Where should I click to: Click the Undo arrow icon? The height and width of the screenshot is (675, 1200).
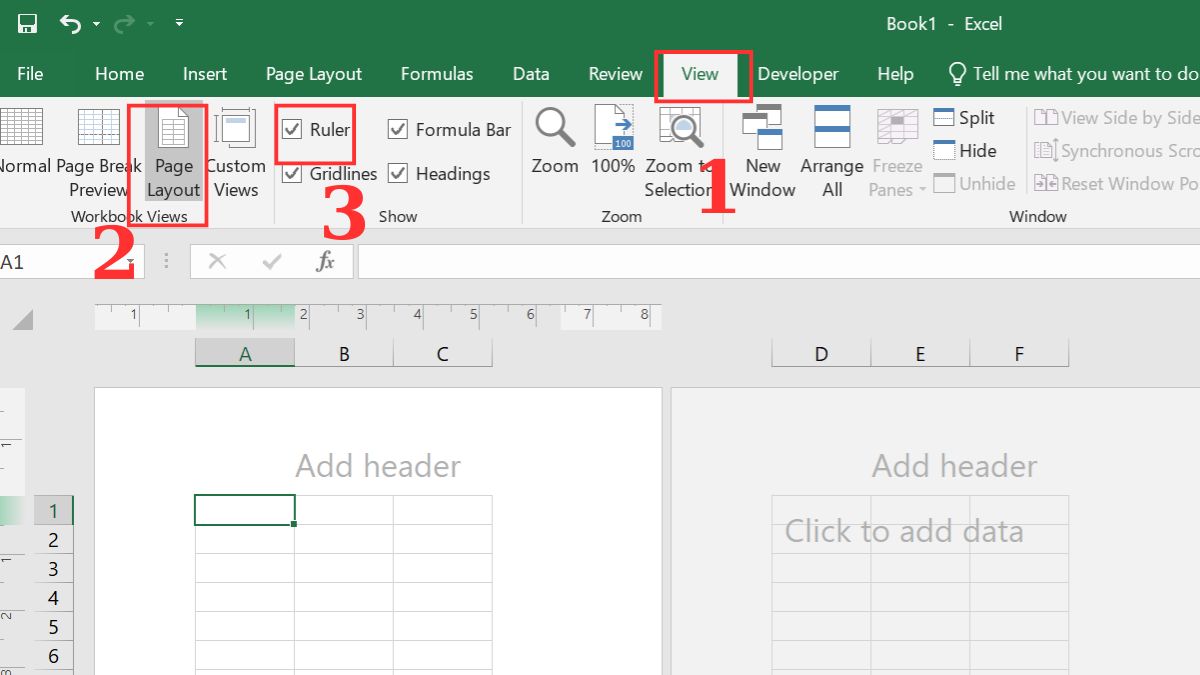pyautogui.click(x=70, y=24)
